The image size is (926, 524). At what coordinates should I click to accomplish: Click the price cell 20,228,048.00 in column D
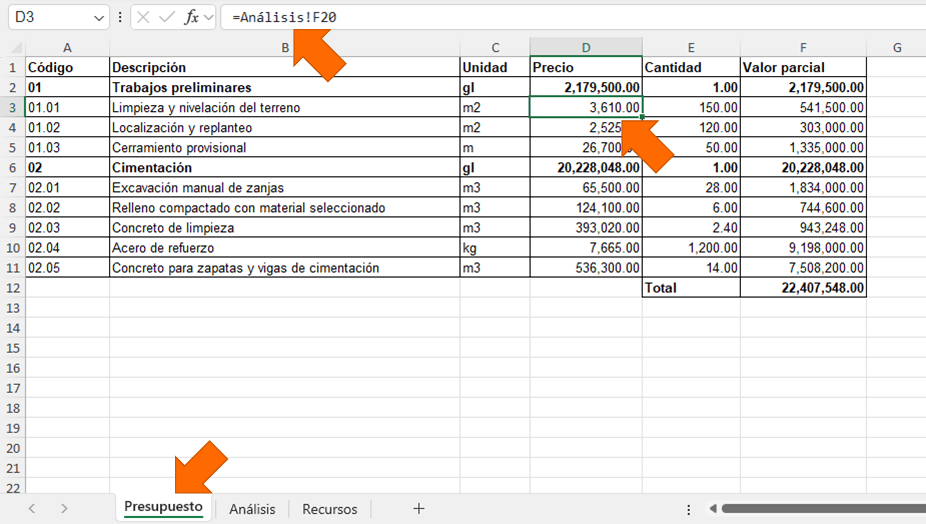coord(586,168)
